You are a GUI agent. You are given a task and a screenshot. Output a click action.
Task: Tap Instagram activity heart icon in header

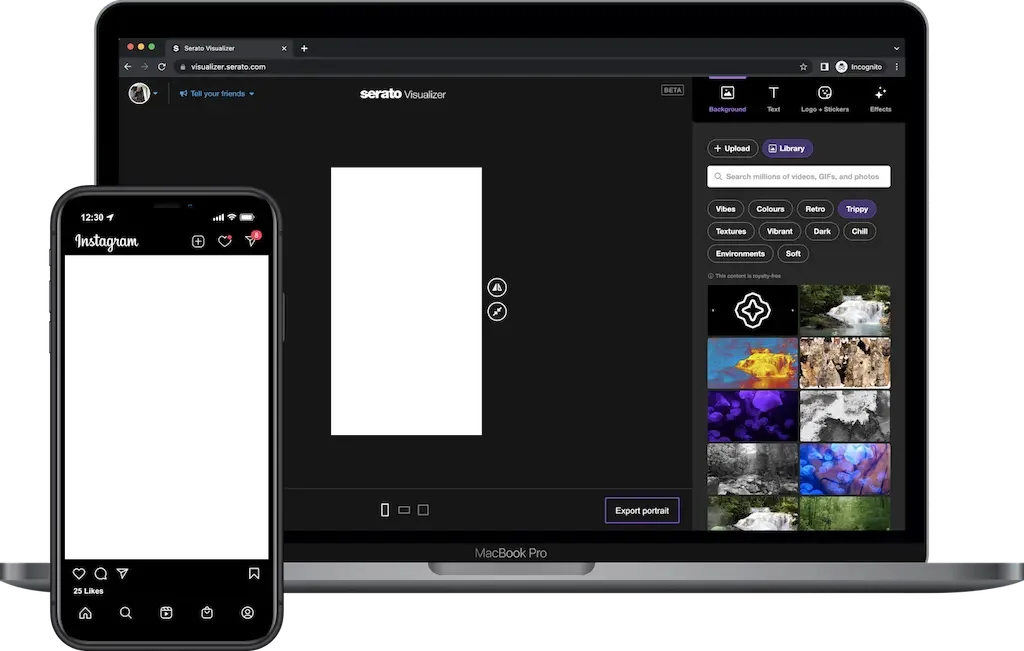(225, 242)
